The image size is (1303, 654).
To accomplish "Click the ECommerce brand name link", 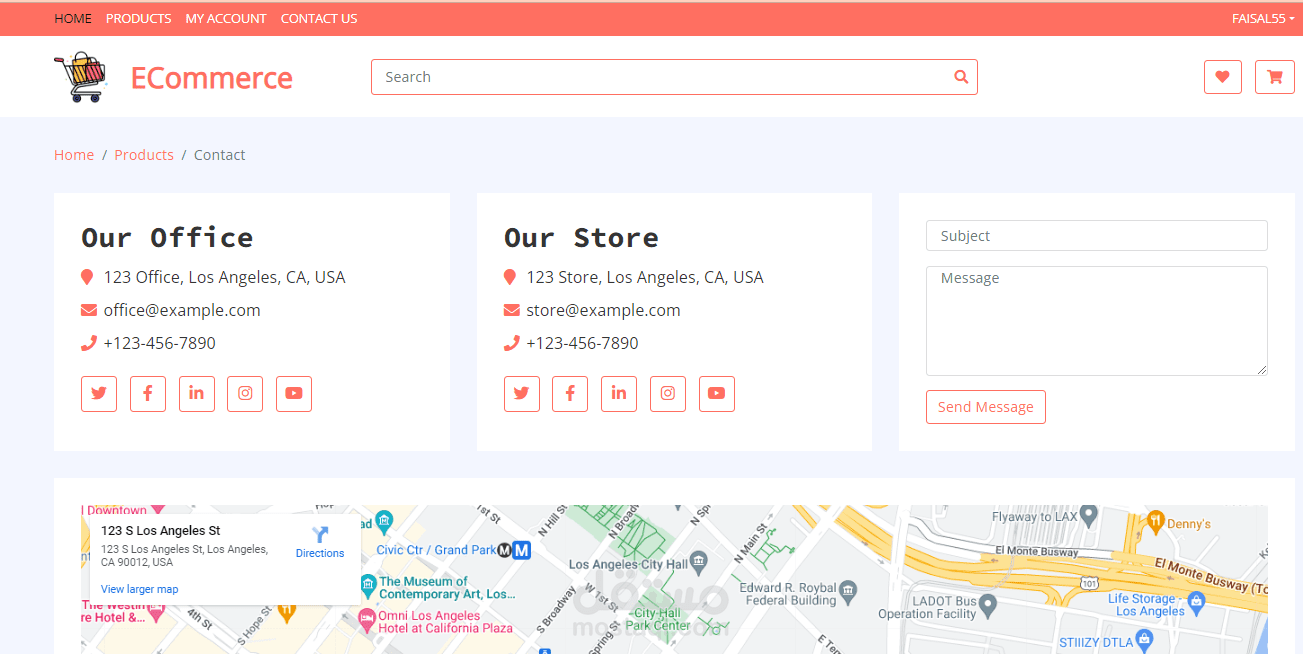I will 212,78.
